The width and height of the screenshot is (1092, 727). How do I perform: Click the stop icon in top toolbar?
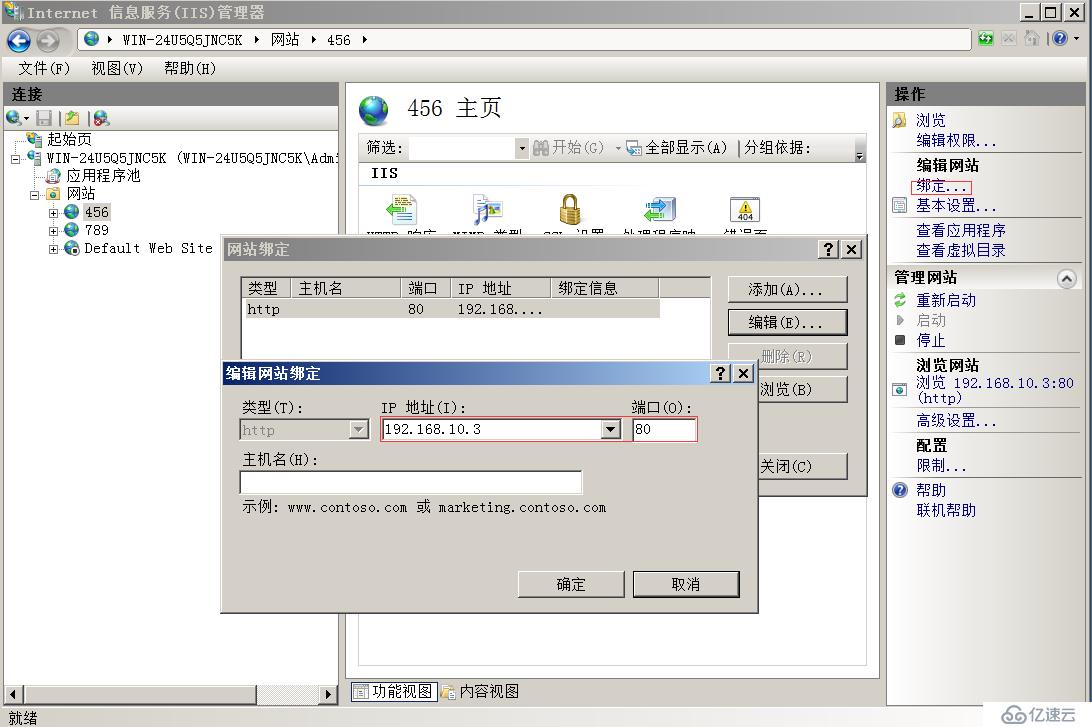(x=1008, y=39)
